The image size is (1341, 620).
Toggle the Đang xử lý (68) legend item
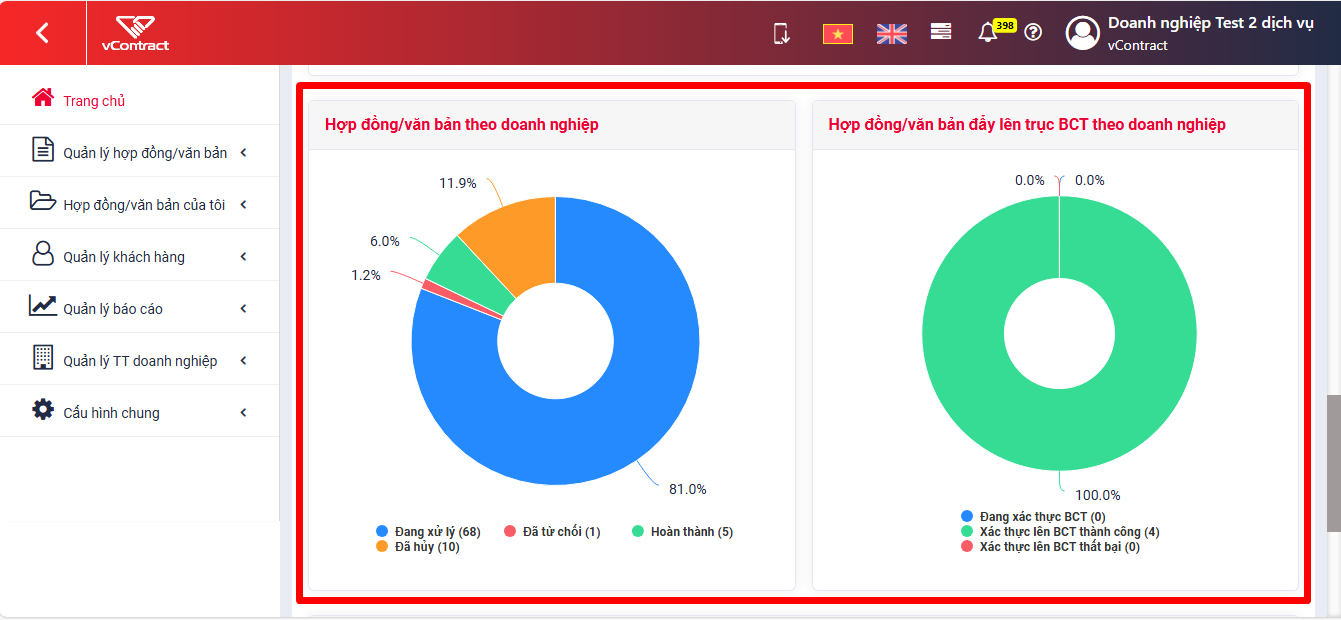(428, 532)
